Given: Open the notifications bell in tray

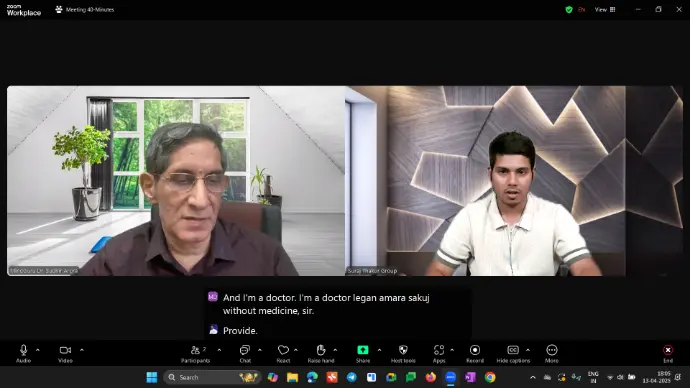Looking at the screenshot, I should (678, 377).
